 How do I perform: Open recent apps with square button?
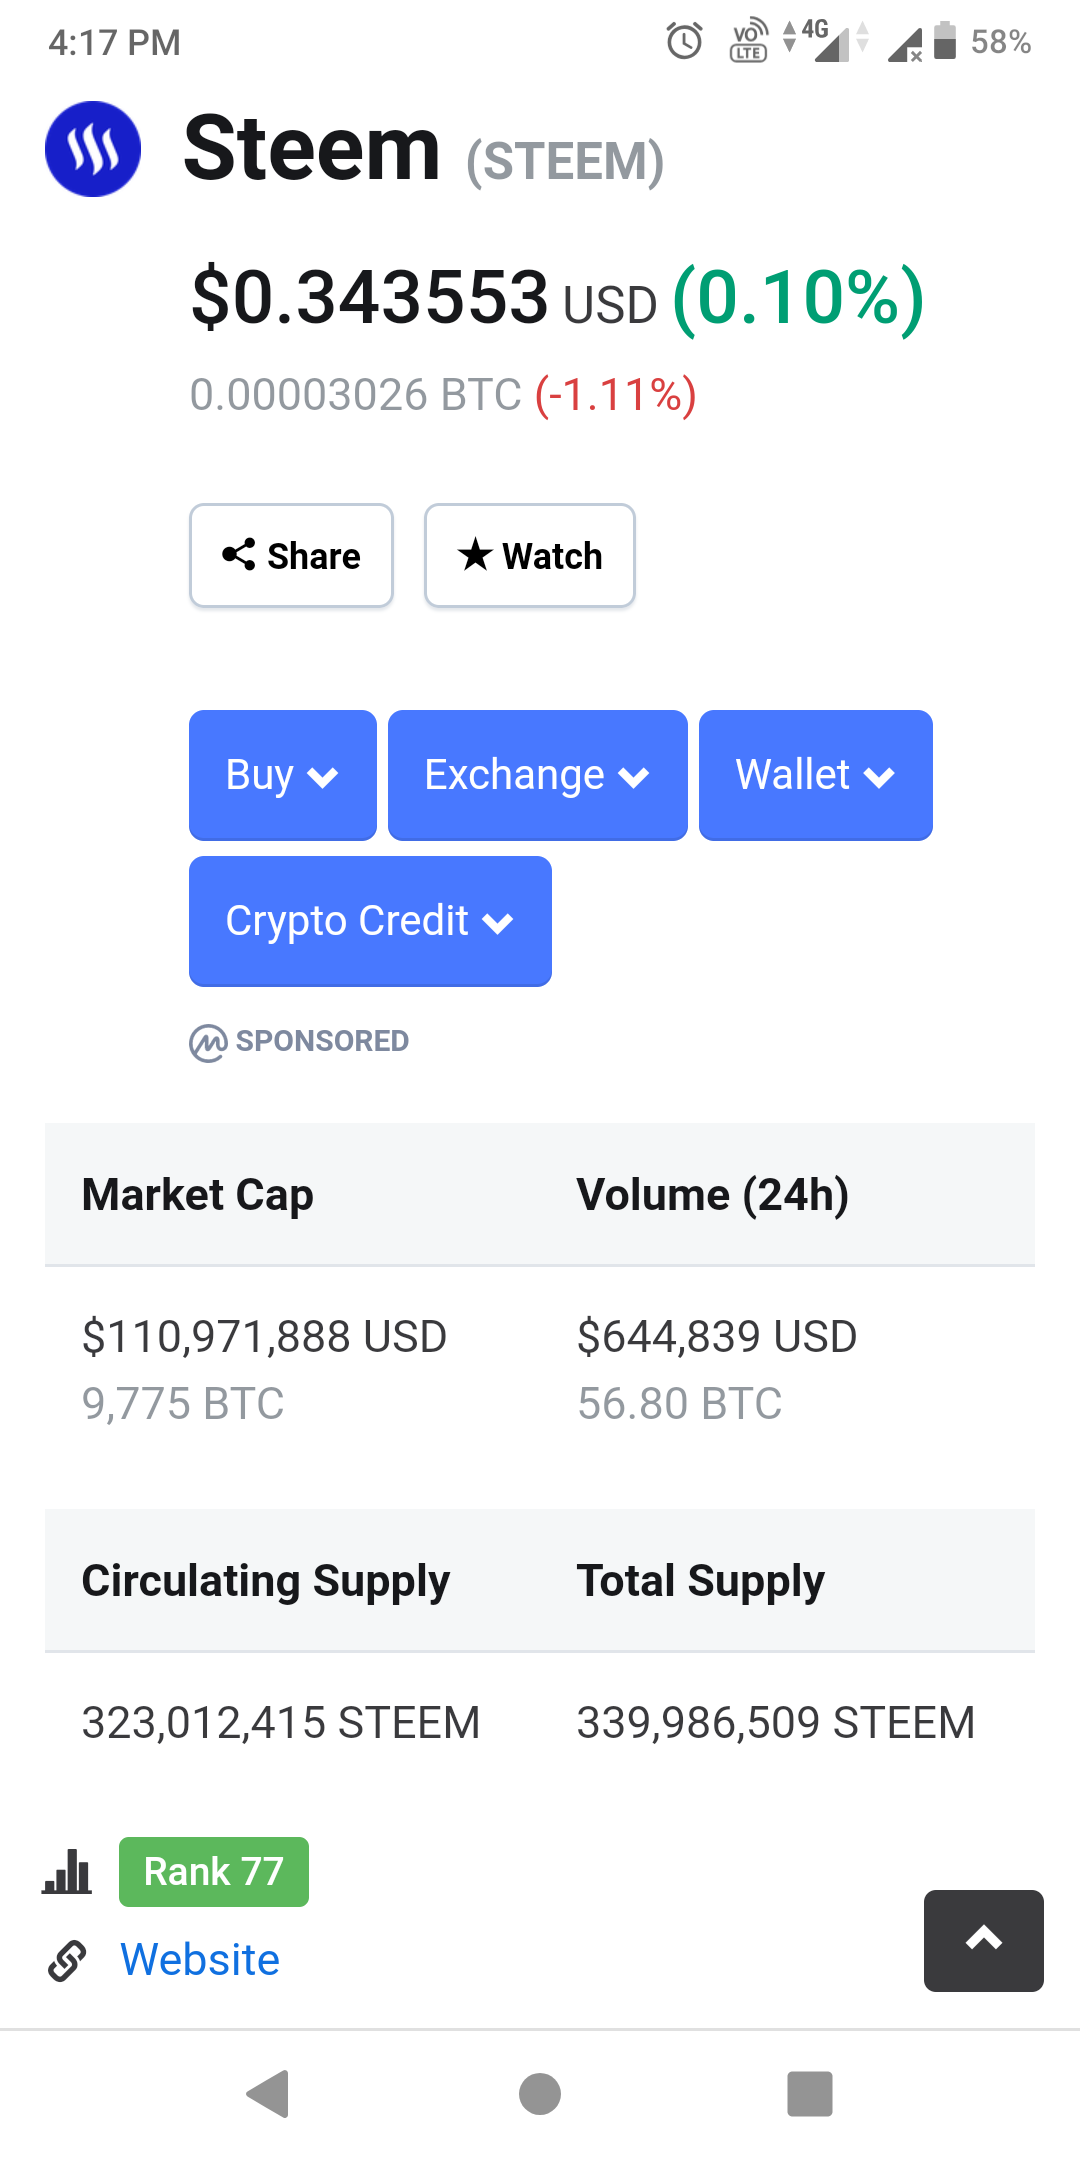(x=810, y=2094)
